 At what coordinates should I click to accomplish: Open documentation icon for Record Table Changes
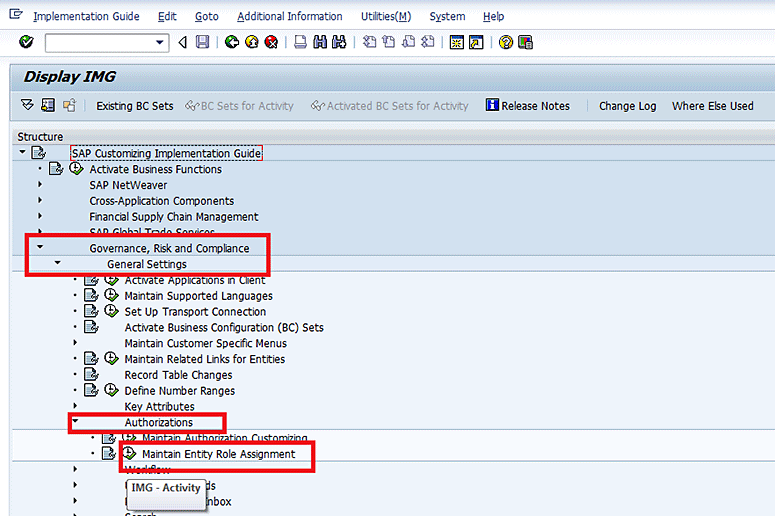(92, 375)
